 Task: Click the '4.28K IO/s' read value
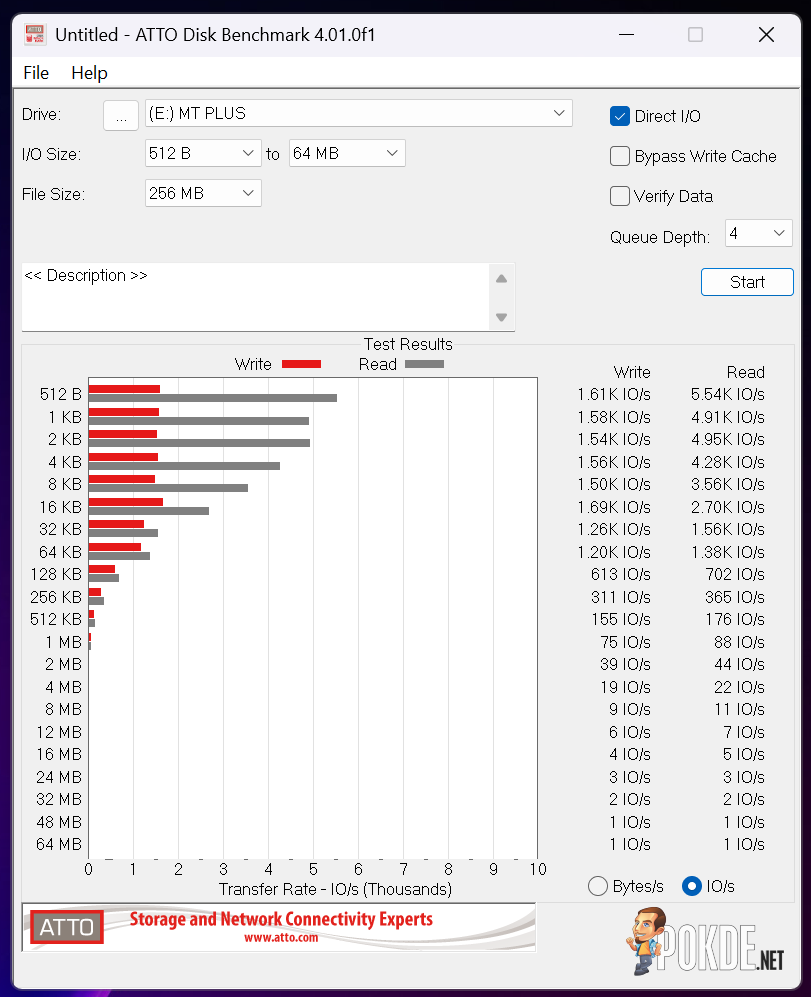(x=728, y=462)
